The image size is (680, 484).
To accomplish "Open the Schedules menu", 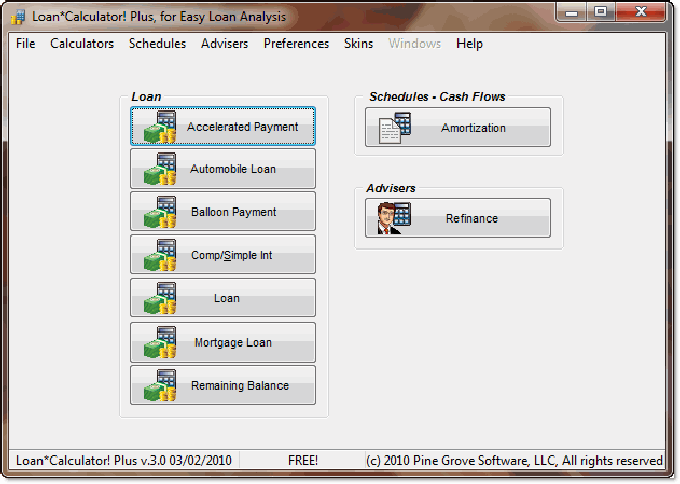I will [157, 44].
